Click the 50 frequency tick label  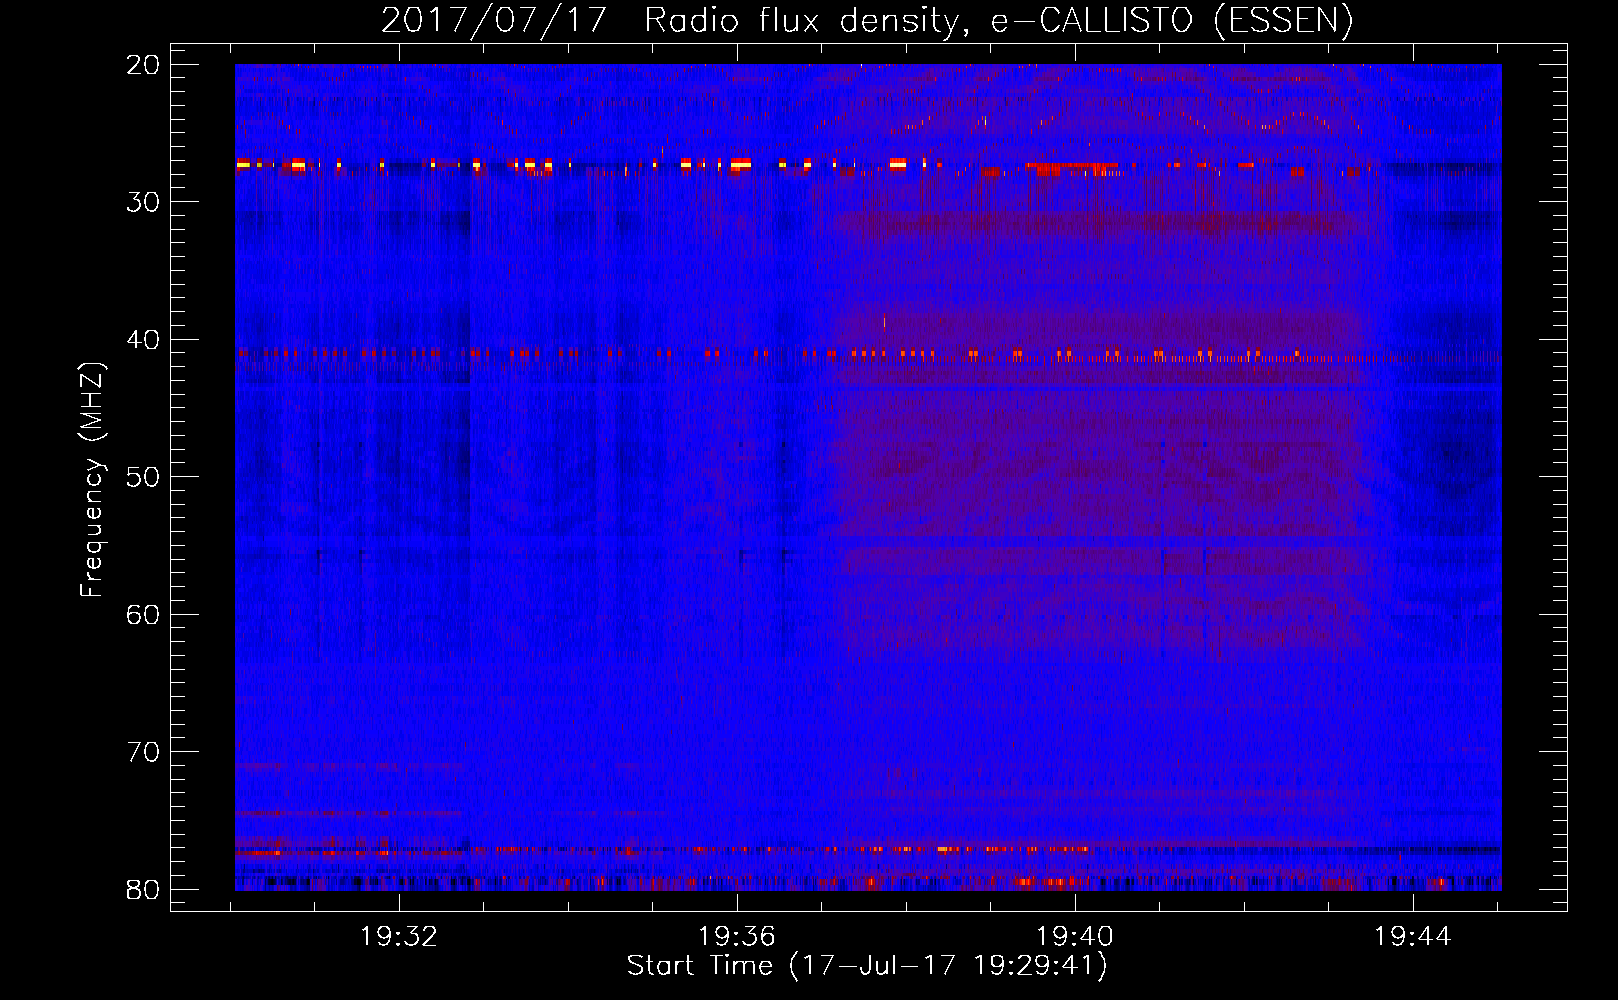tap(143, 477)
